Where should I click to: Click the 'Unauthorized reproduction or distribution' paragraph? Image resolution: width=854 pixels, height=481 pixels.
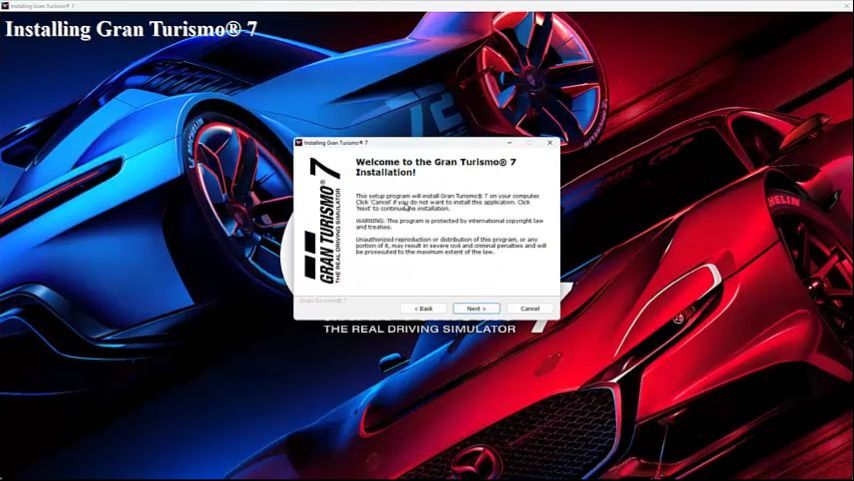[x=451, y=246]
